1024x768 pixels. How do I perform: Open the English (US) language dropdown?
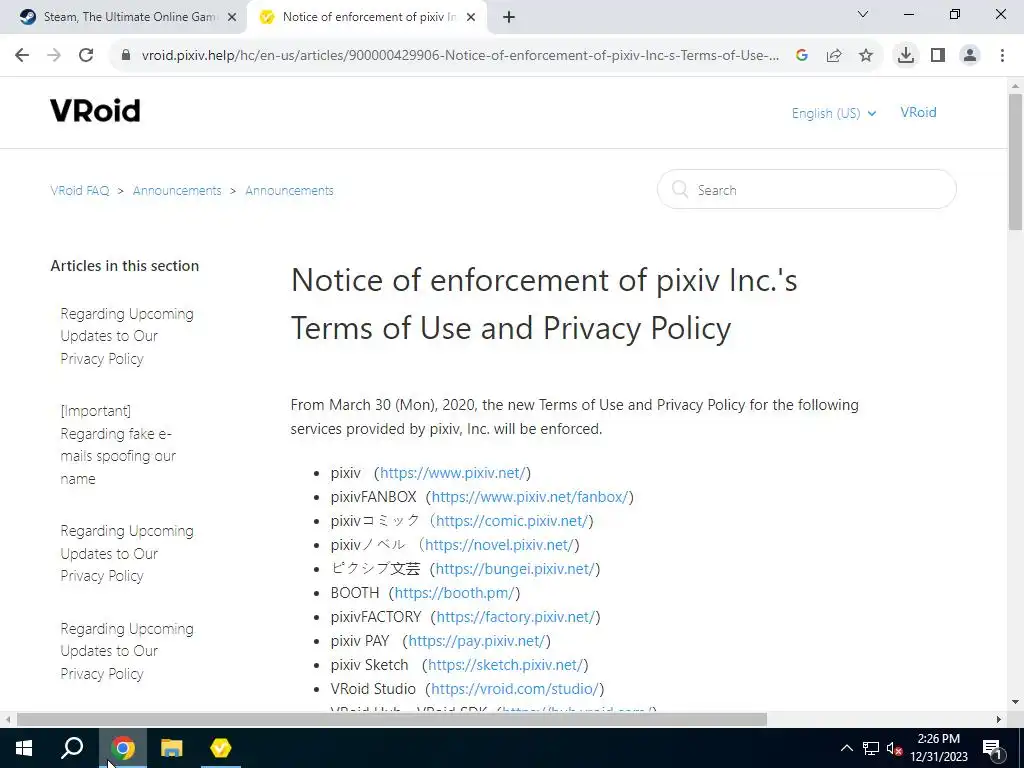coord(833,113)
